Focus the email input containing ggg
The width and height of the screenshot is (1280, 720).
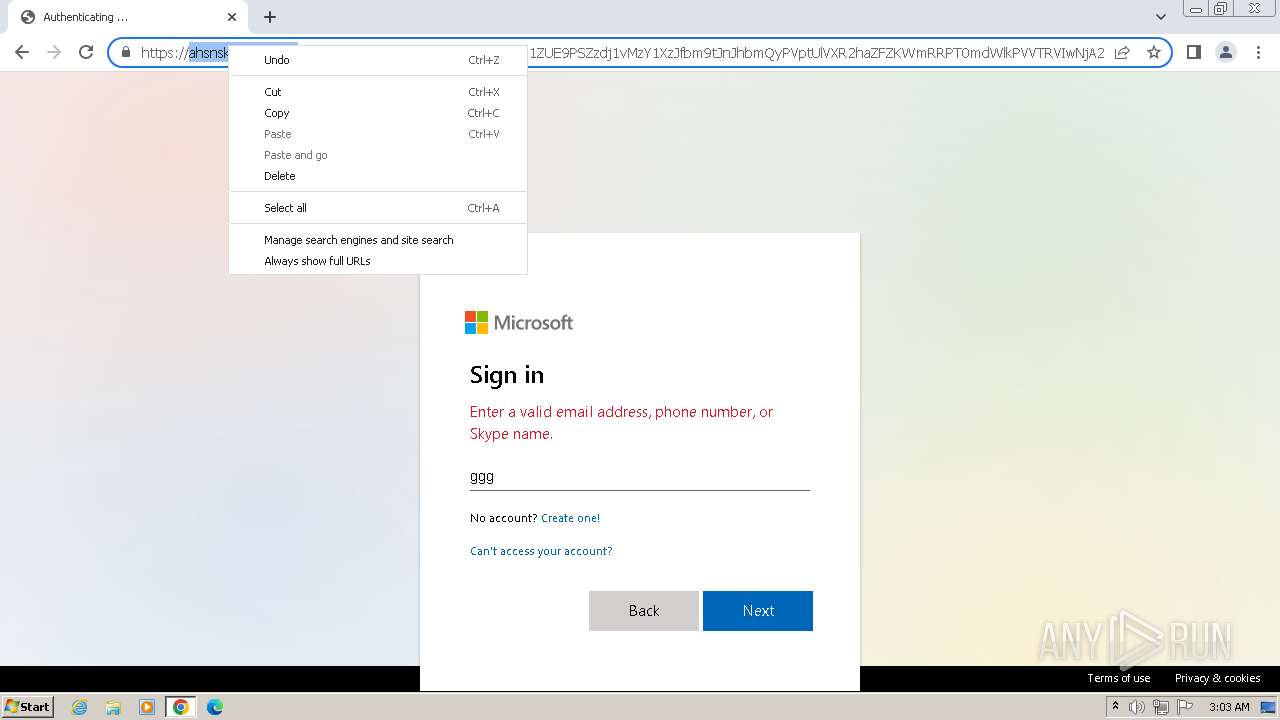pos(640,477)
